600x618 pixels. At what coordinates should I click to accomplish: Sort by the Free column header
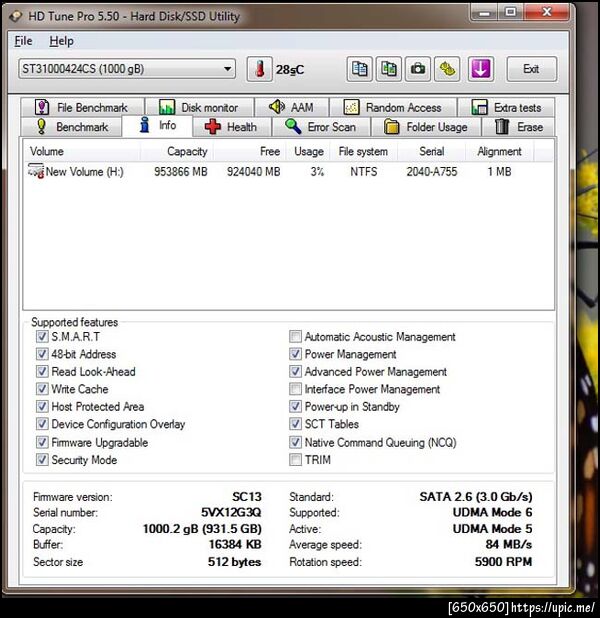[249, 151]
